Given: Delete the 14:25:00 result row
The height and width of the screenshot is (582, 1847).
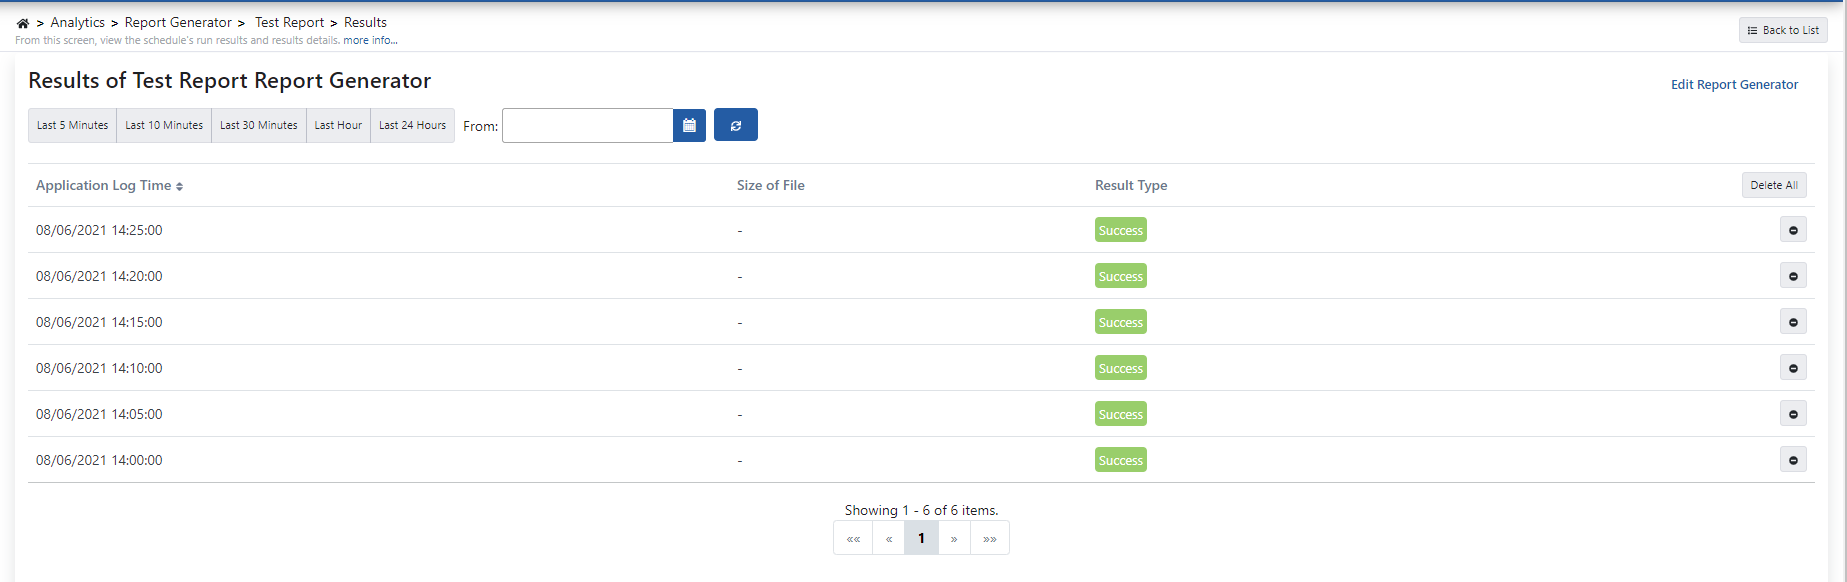Looking at the screenshot, I should (x=1792, y=230).
